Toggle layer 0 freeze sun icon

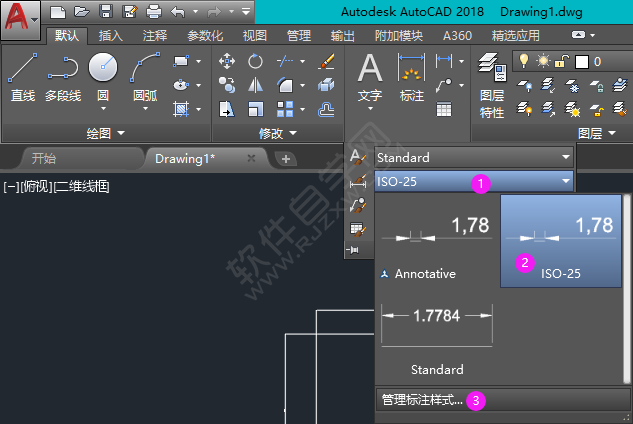tap(543, 61)
